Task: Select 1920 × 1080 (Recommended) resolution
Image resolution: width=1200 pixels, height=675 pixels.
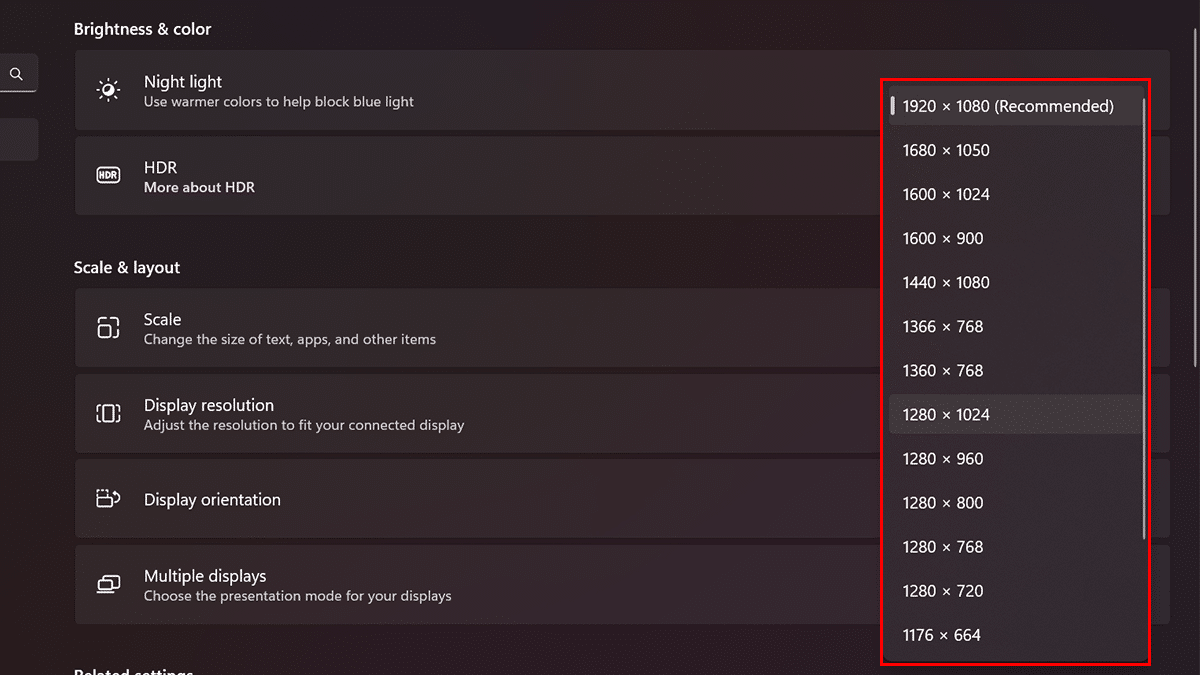Action: tap(1007, 106)
